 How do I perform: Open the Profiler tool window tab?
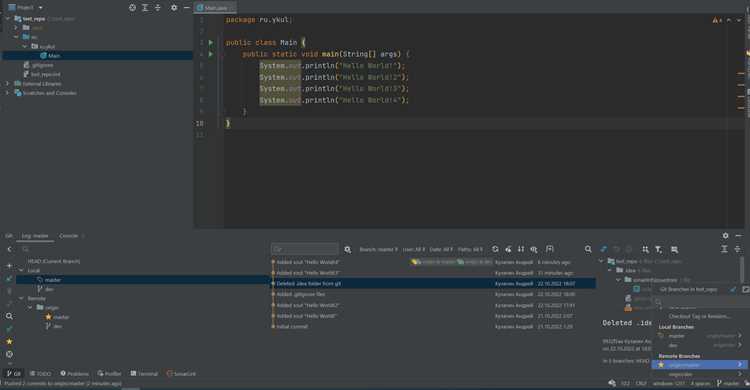pyautogui.click(x=110, y=374)
